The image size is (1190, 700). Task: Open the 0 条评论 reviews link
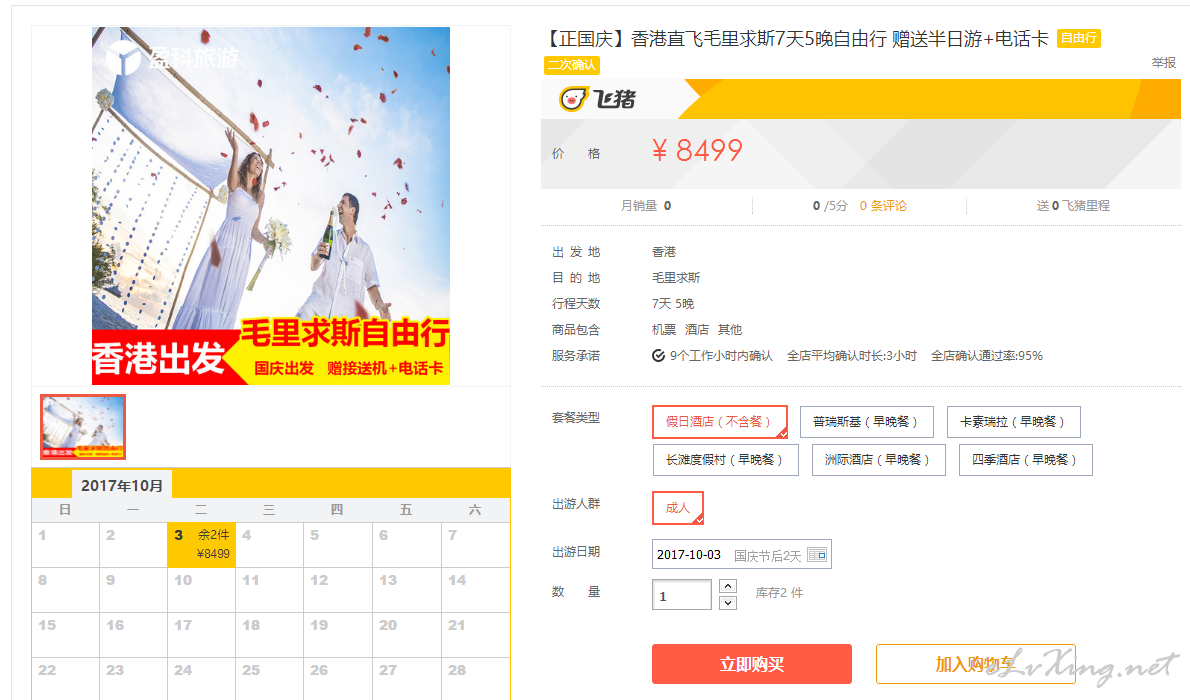point(883,206)
